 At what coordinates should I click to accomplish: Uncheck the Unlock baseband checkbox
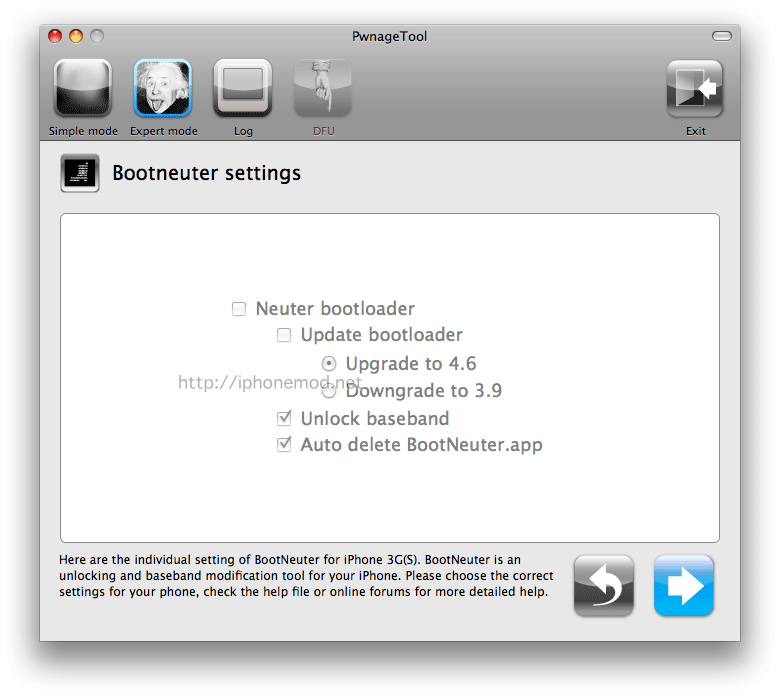(x=284, y=418)
